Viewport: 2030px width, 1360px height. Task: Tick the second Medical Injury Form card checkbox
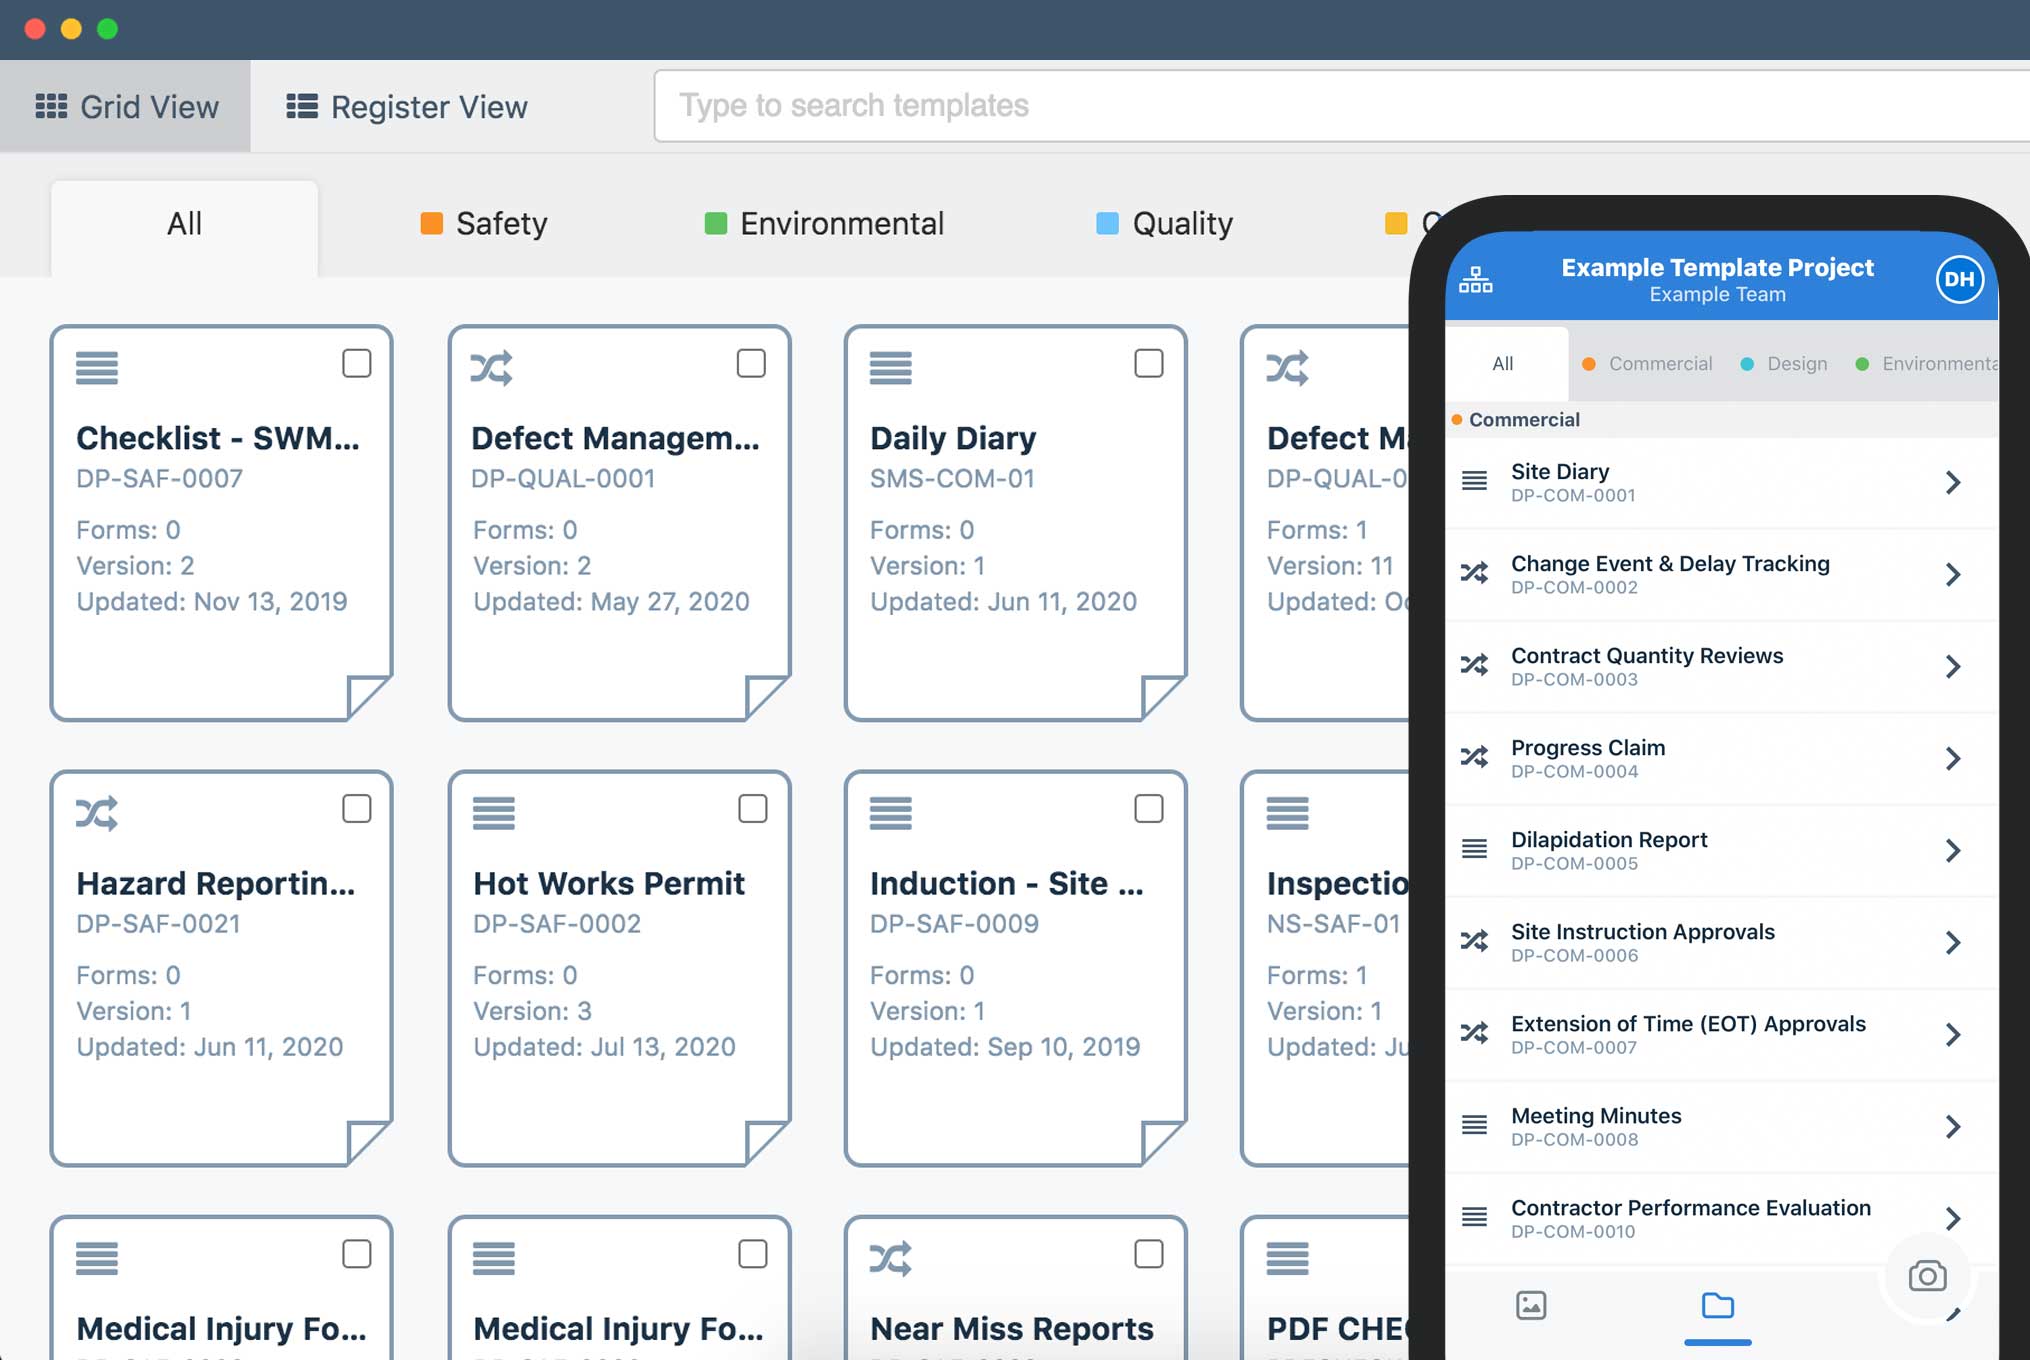753,1253
